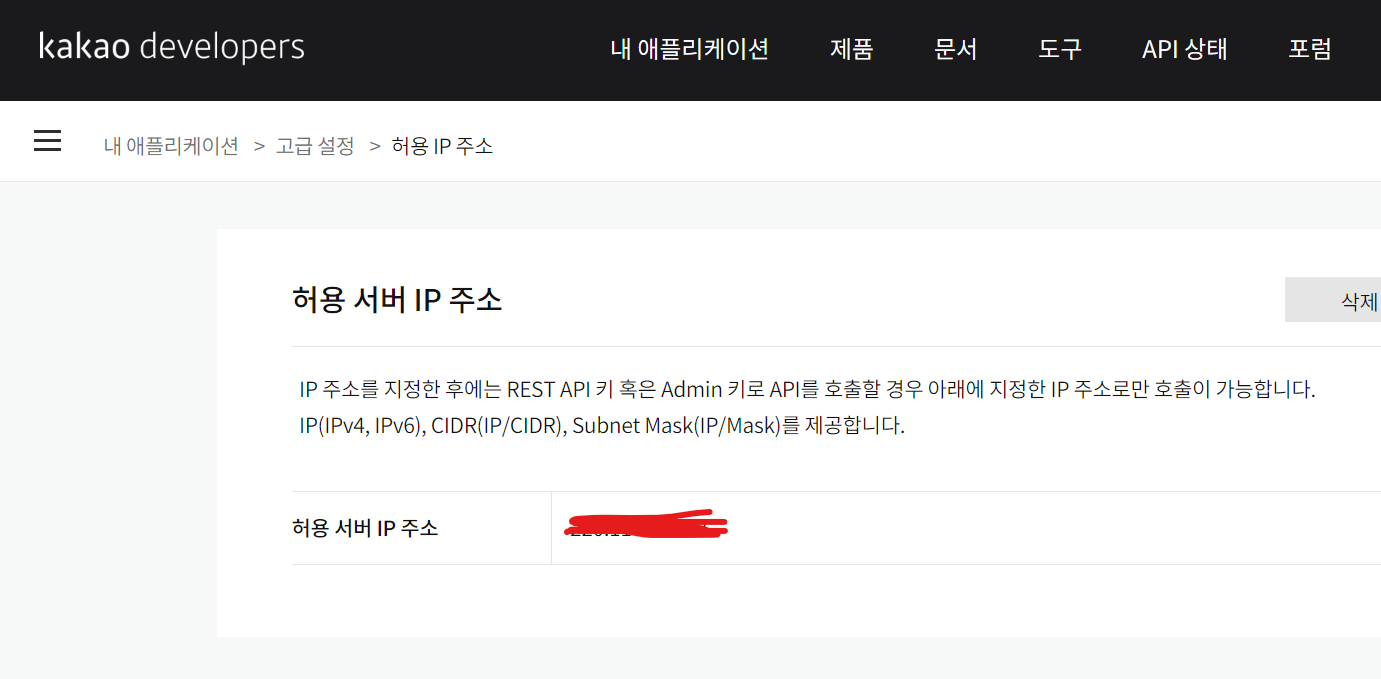
Task: Open the 도구 menu
Action: coord(1059,49)
